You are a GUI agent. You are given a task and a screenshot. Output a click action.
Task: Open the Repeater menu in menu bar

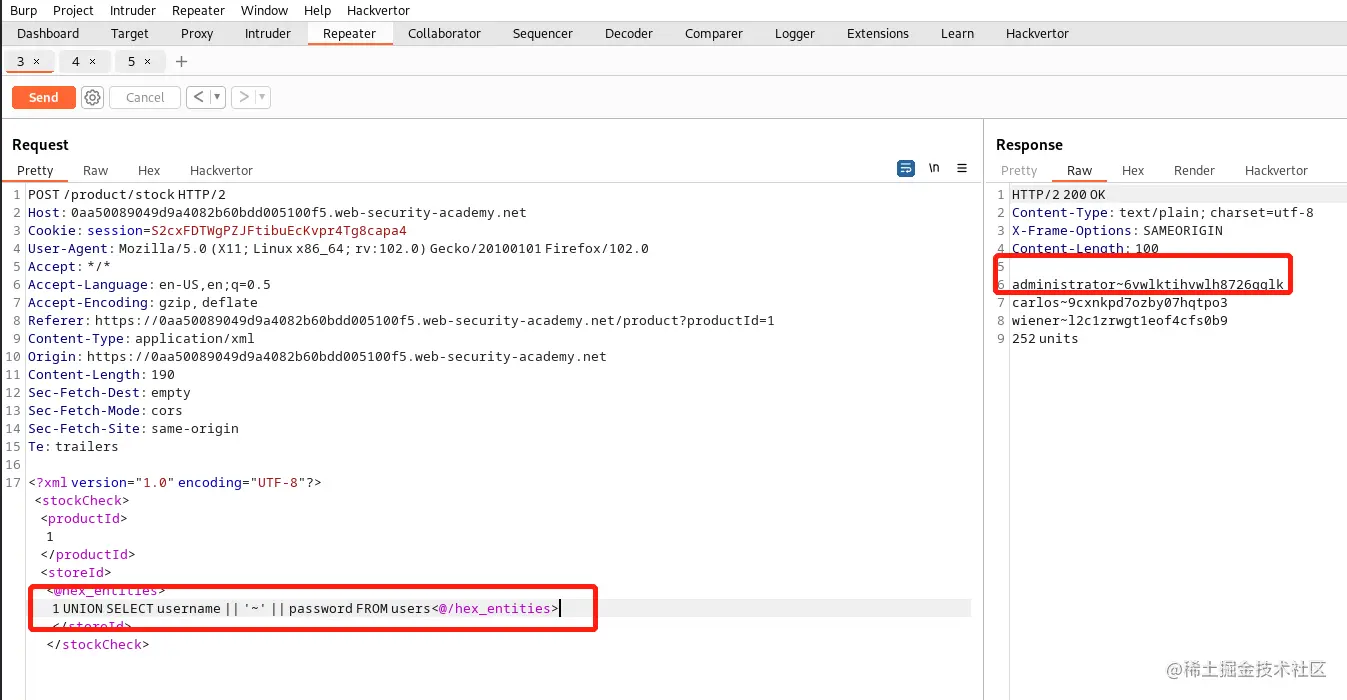pos(199,10)
